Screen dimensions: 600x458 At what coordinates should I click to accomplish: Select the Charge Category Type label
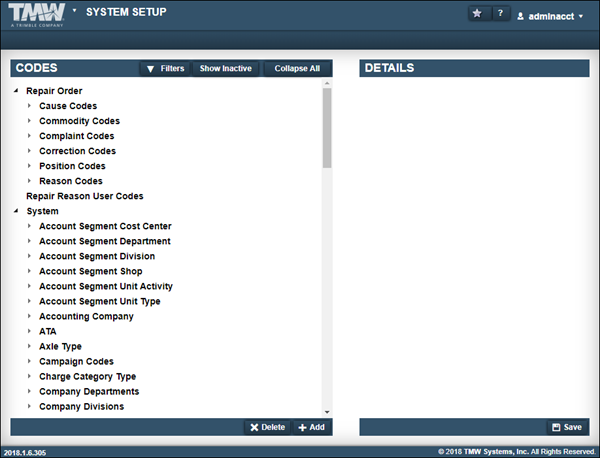(88, 377)
